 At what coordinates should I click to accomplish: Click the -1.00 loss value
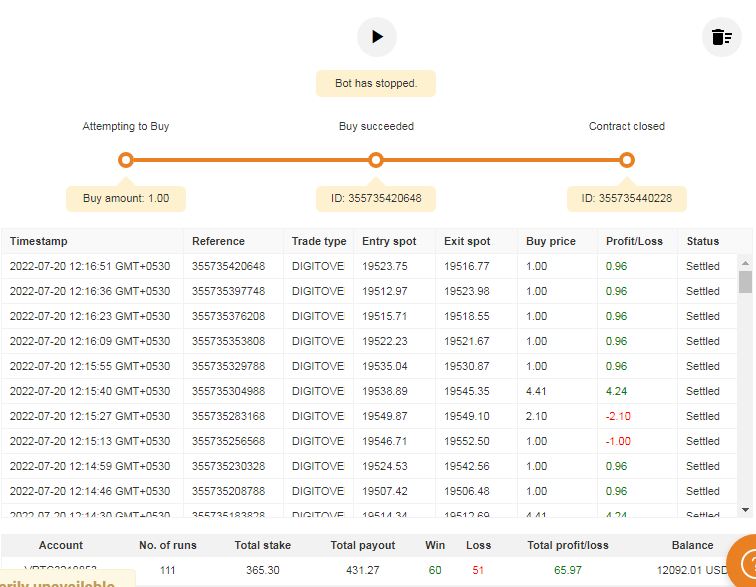[618, 441]
